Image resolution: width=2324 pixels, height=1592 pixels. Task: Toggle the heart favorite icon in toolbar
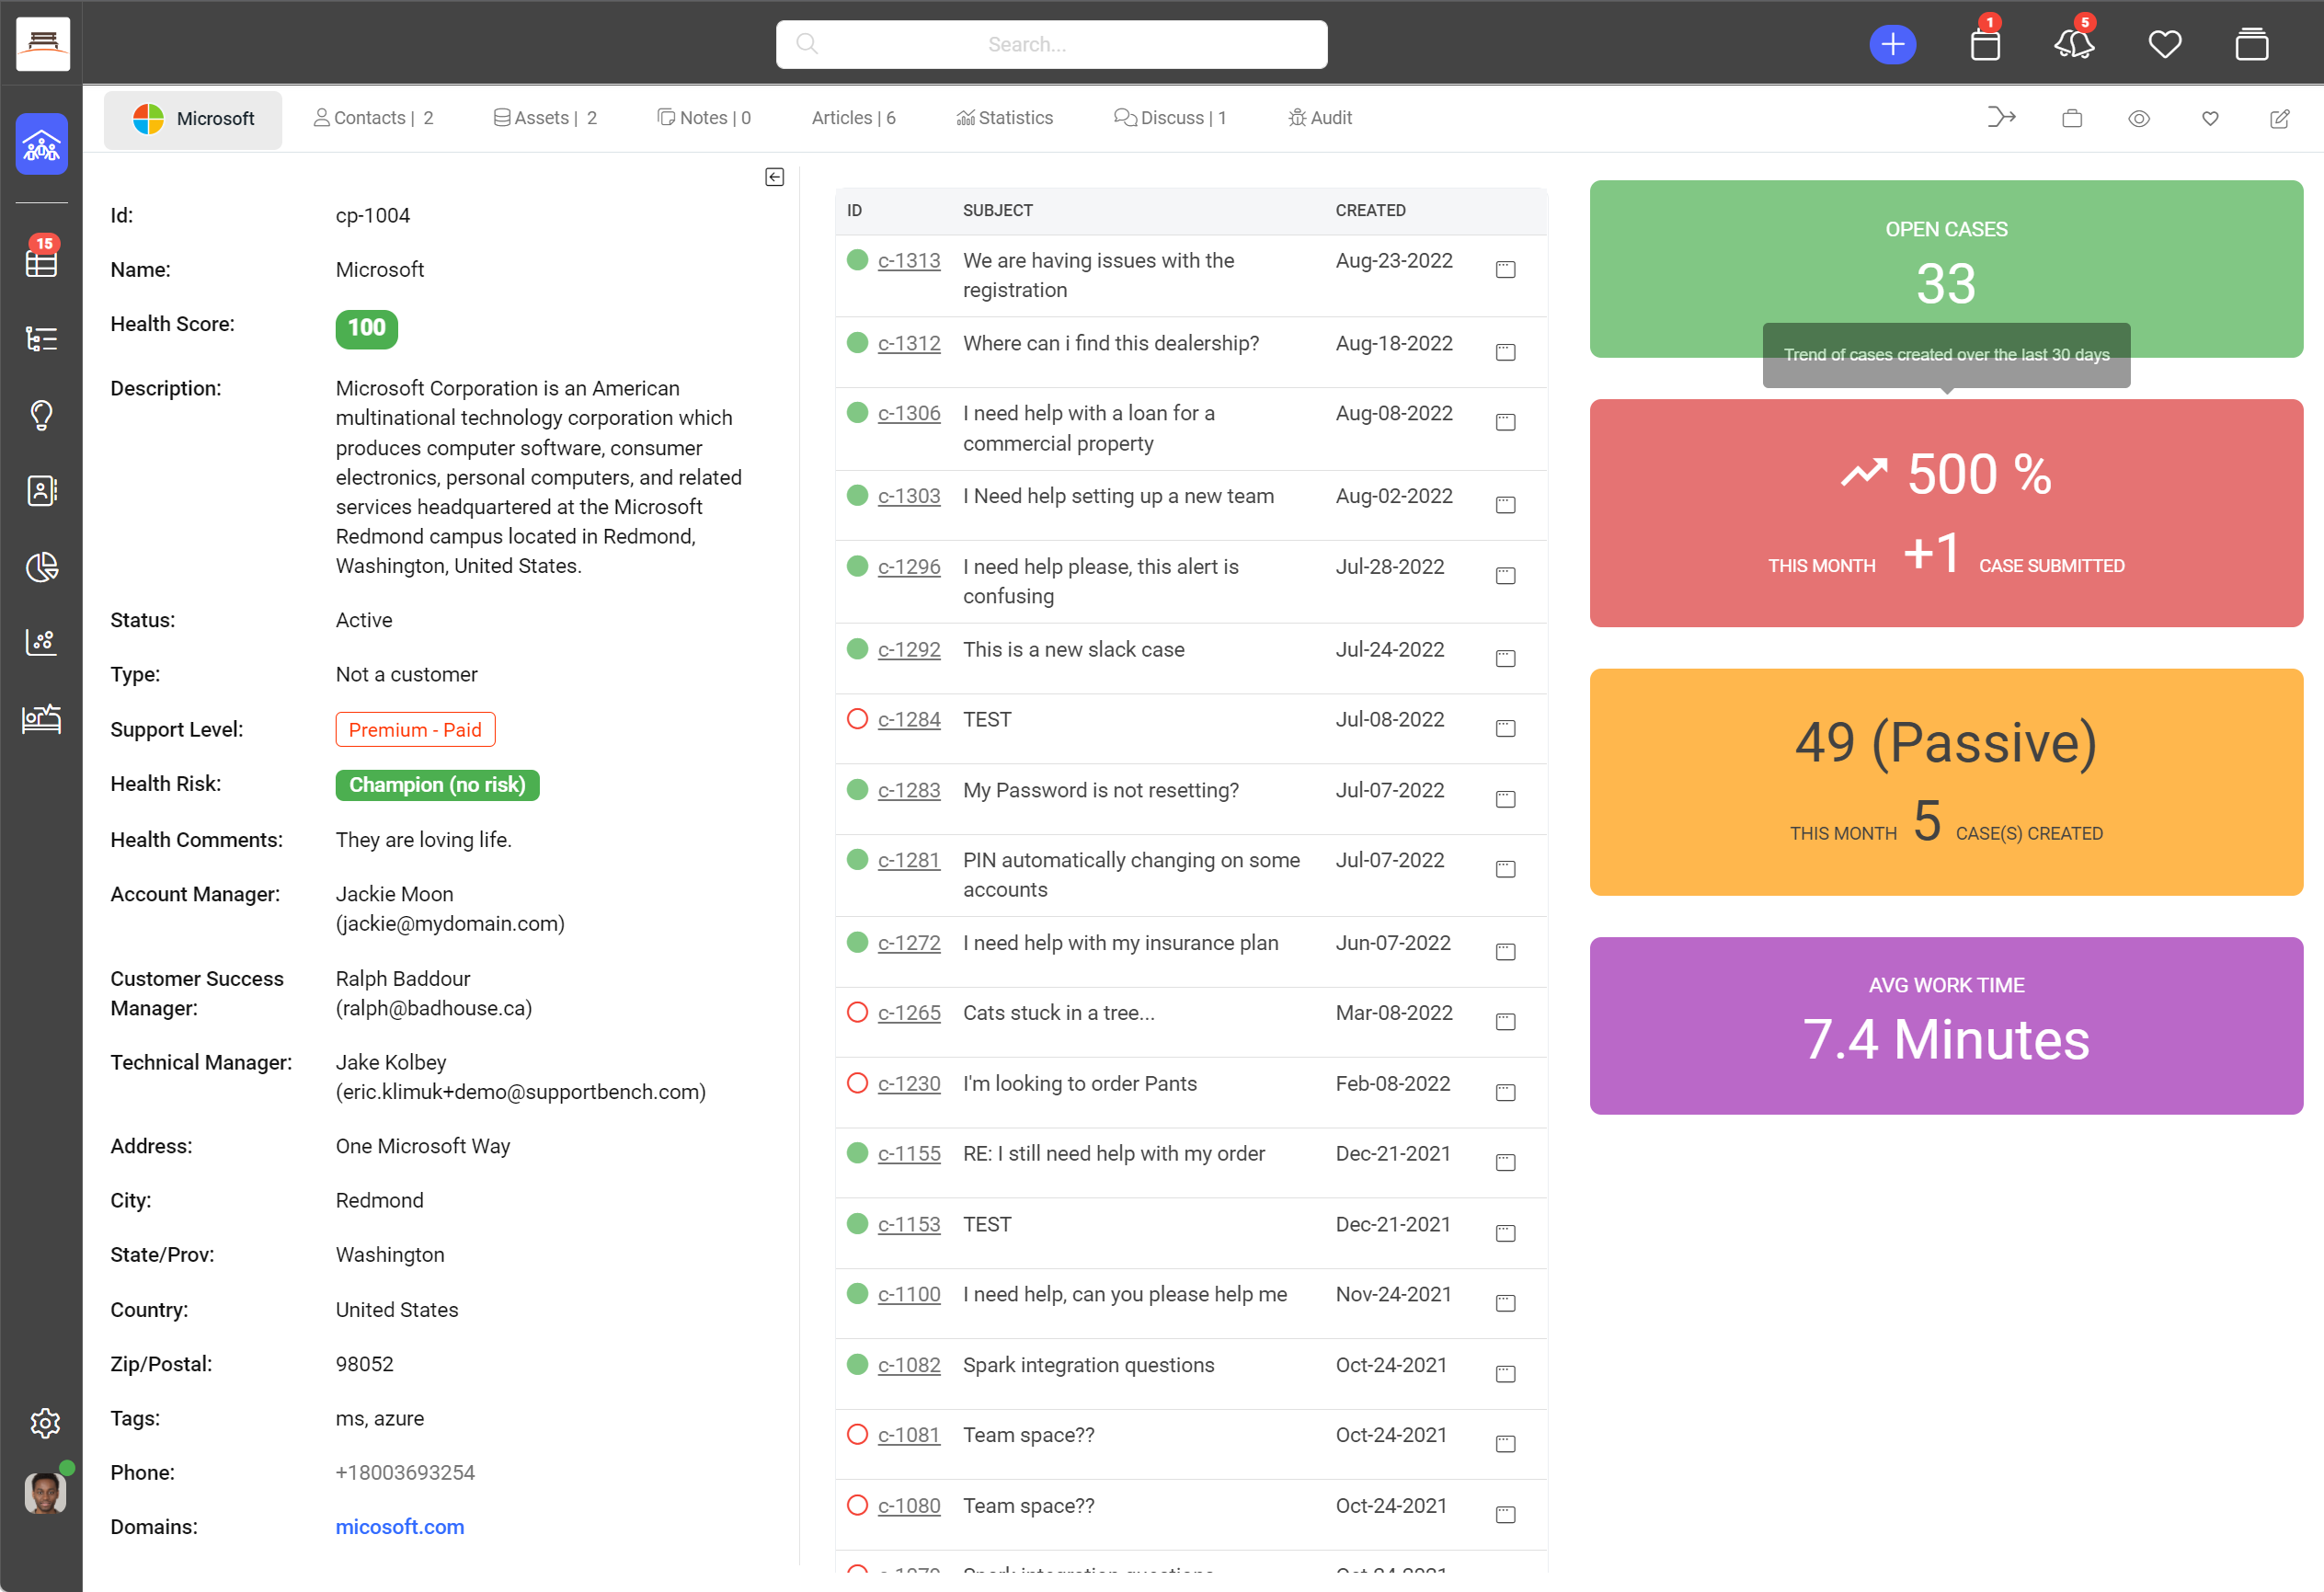(2210, 119)
